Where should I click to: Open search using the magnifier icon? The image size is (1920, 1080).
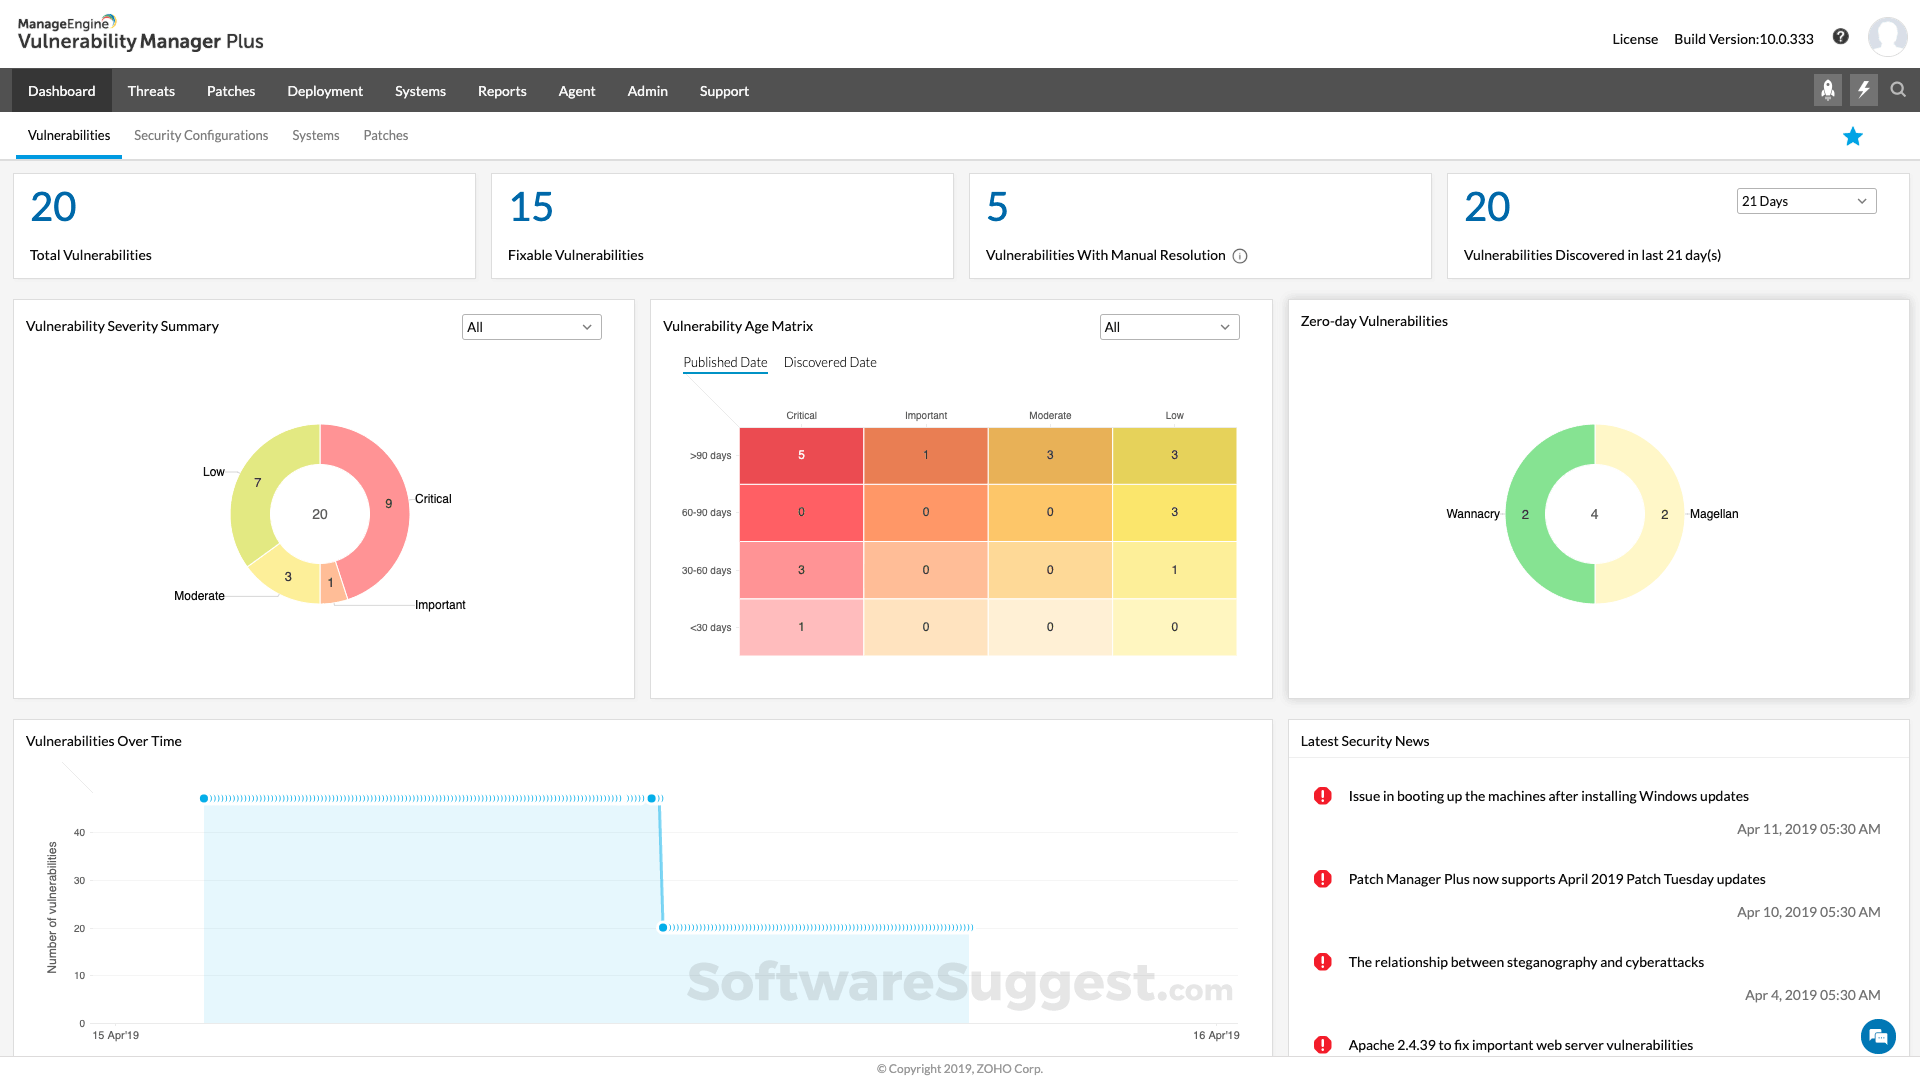pos(1899,90)
